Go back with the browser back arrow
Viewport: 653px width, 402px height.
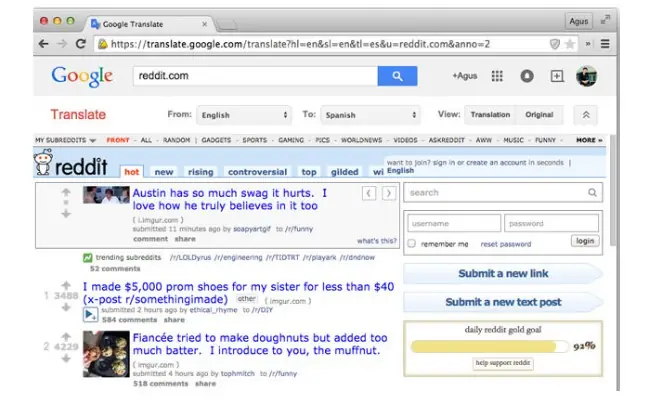(x=43, y=44)
